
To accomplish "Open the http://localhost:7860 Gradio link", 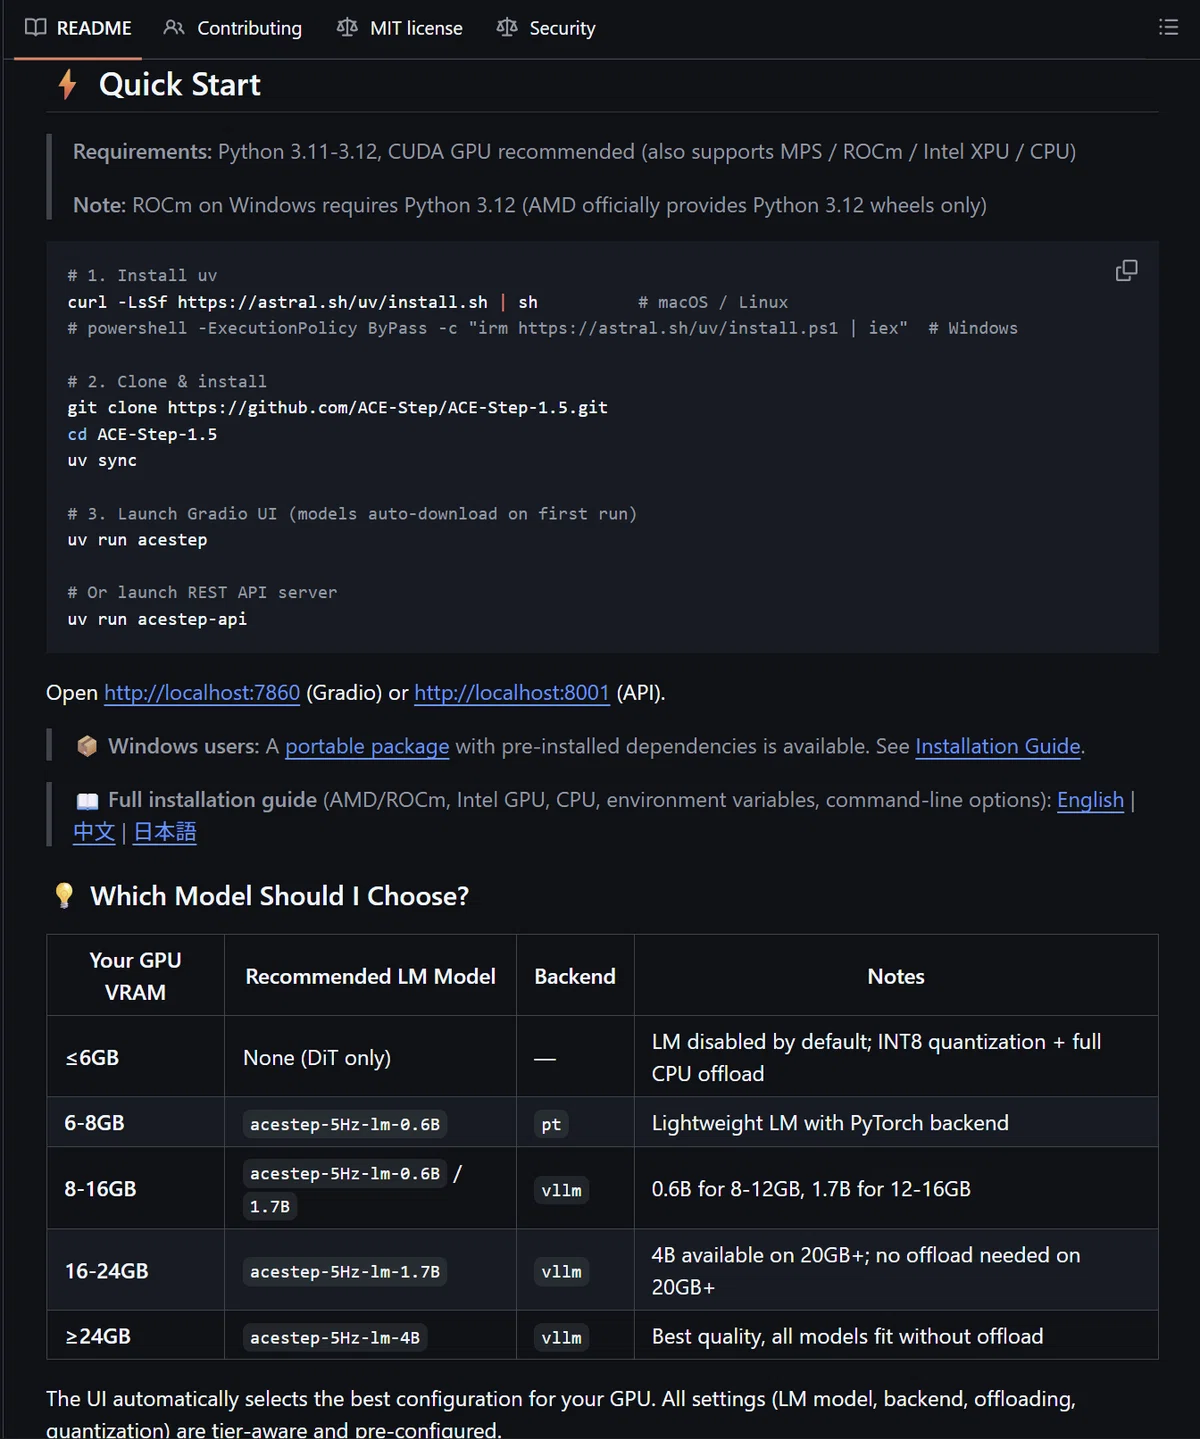I will pyautogui.click(x=202, y=692).
